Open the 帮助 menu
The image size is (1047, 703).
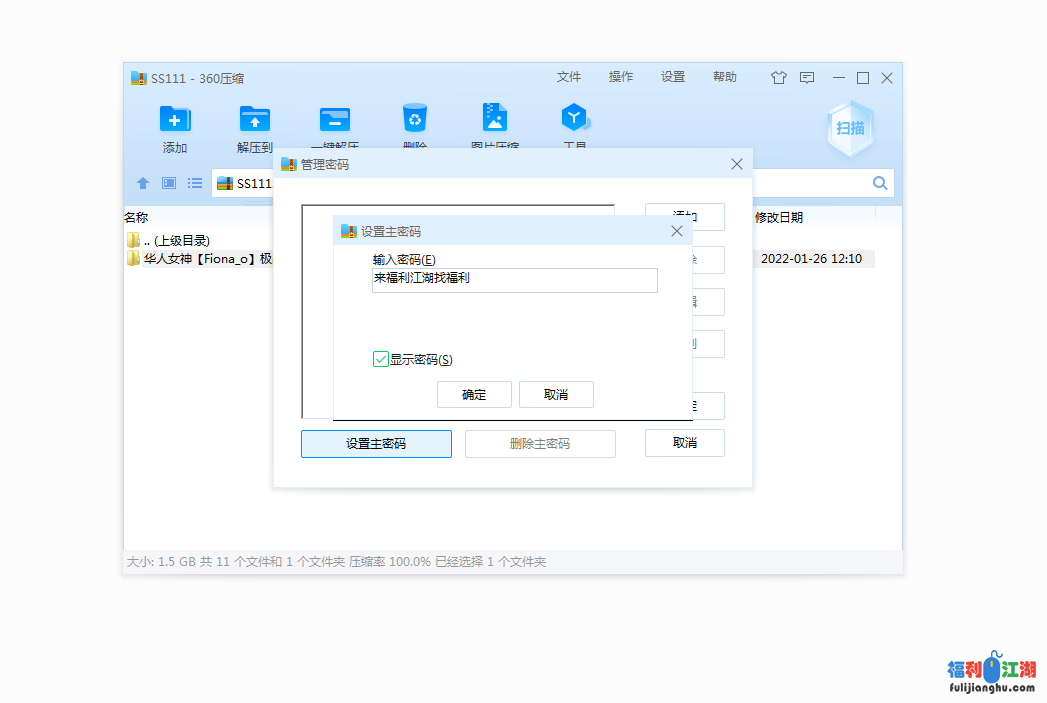tap(725, 77)
